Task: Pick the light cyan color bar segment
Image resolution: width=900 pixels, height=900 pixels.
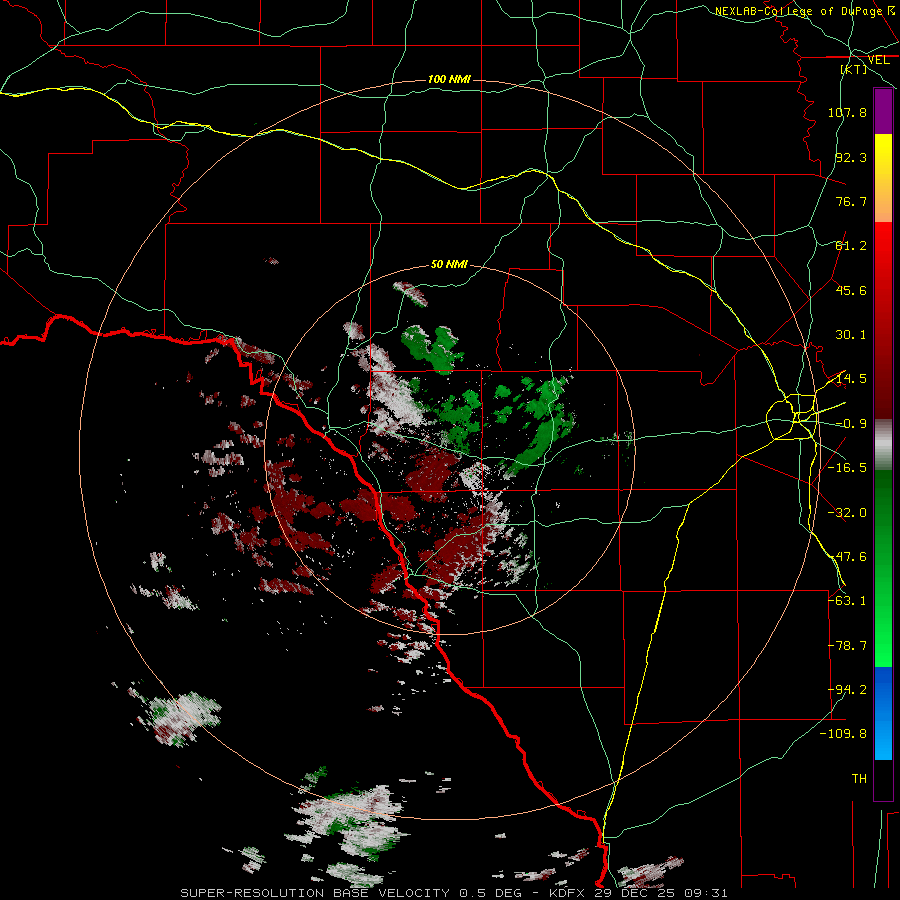Action: [x=883, y=738]
